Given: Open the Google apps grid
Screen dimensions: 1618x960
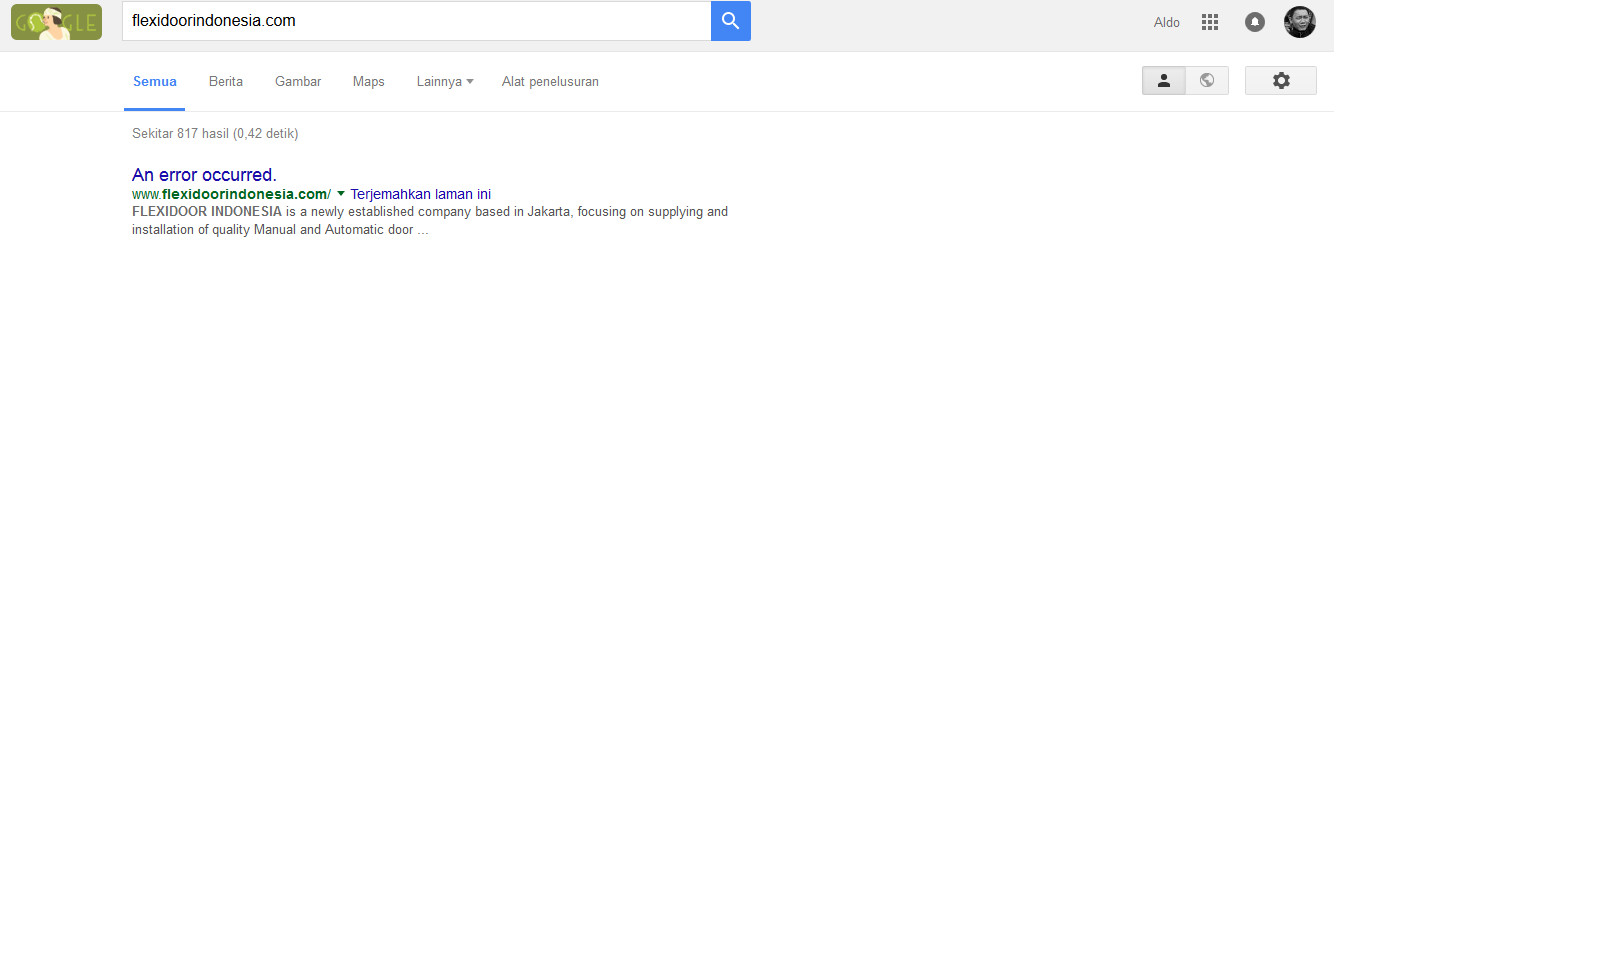Looking at the screenshot, I should [1210, 22].
